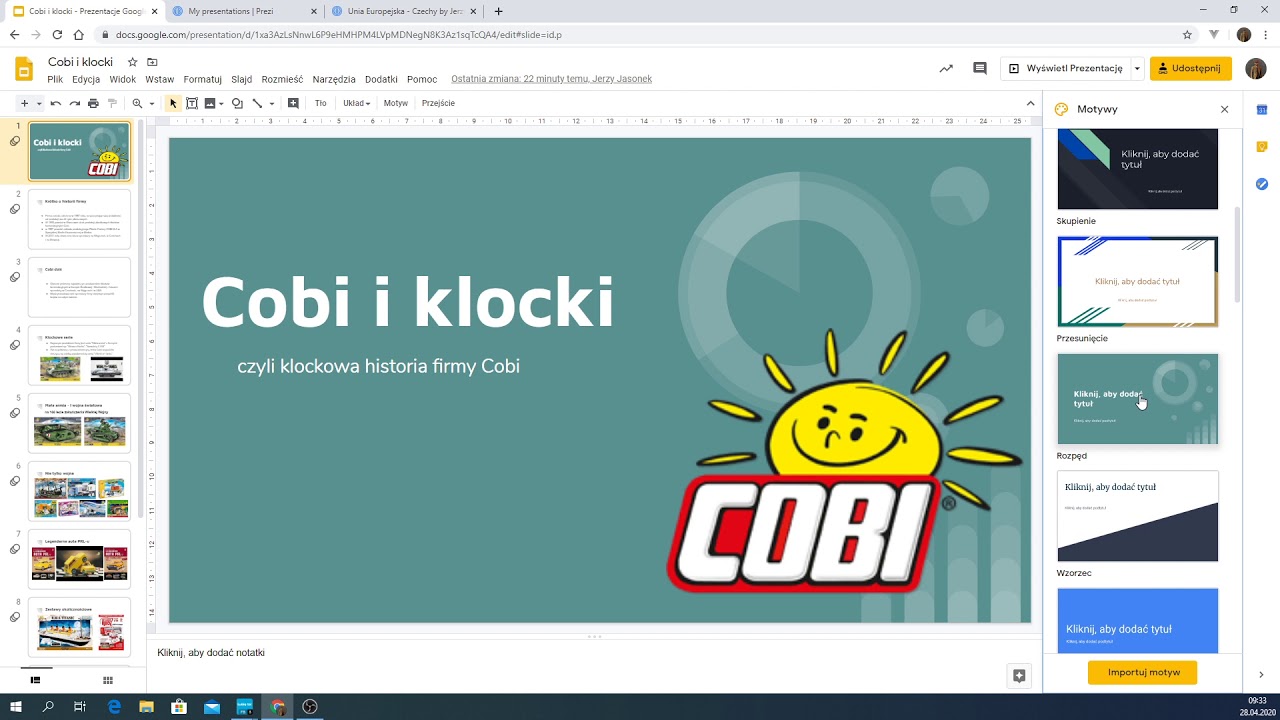Open the Układ layout dropdown
Viewport: 1280px width, 720px height.
tap(356, 103)
